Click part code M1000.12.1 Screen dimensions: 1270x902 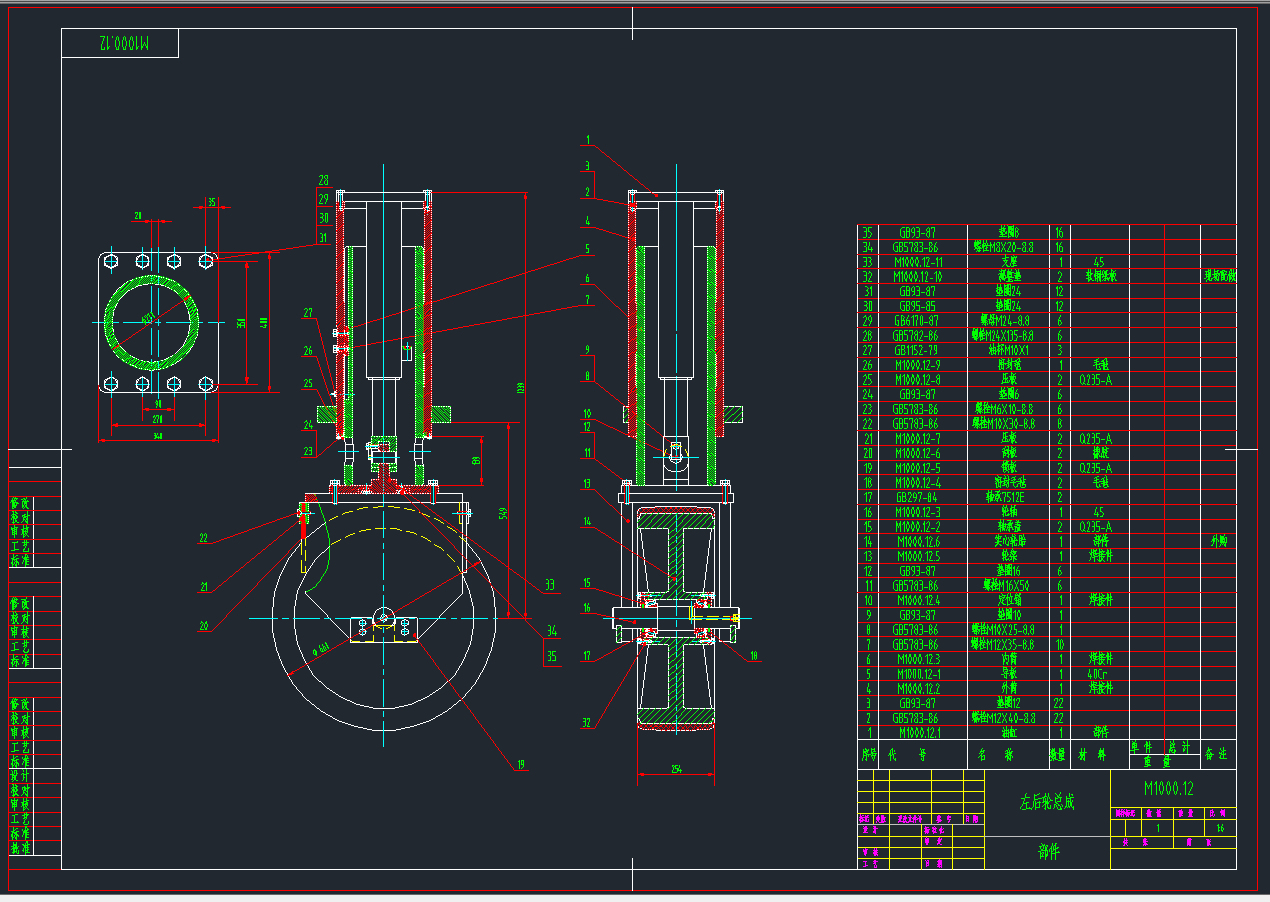918,732
